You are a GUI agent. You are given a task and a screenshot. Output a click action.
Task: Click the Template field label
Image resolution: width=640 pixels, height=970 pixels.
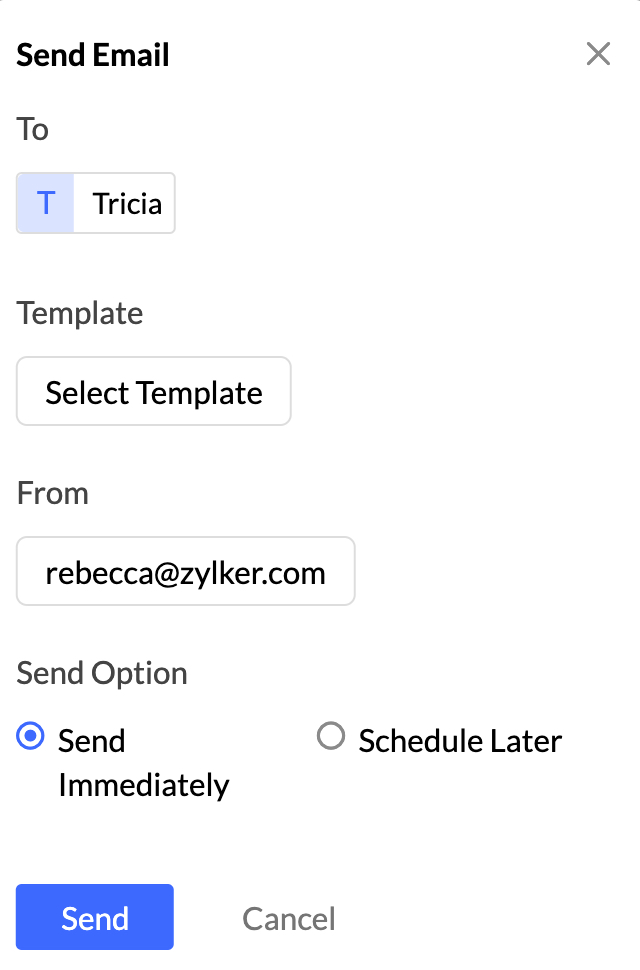[80, 313]
